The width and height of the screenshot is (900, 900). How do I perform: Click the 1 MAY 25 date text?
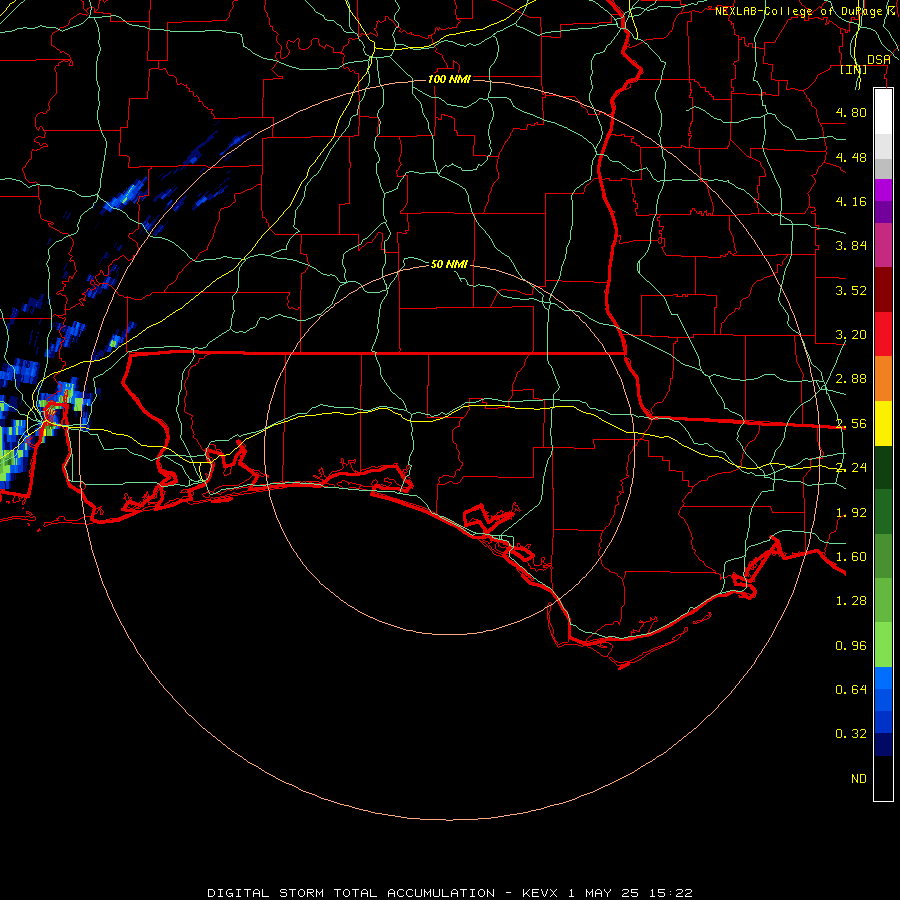(x=602, y=893)
